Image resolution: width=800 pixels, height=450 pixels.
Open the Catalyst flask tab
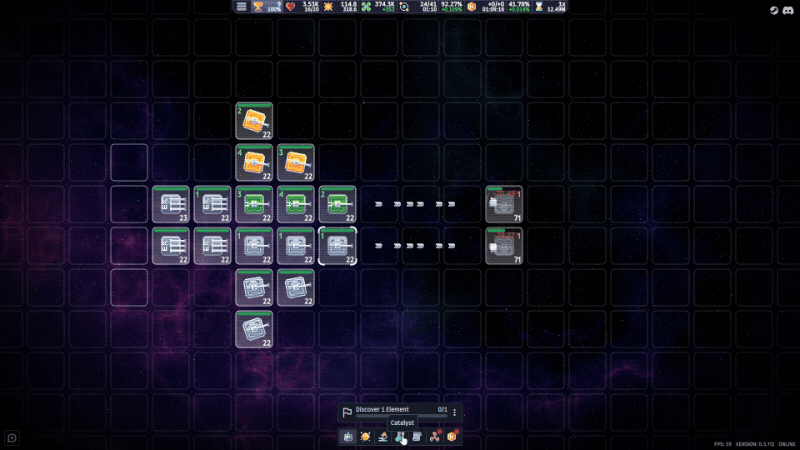coord(399,437)
